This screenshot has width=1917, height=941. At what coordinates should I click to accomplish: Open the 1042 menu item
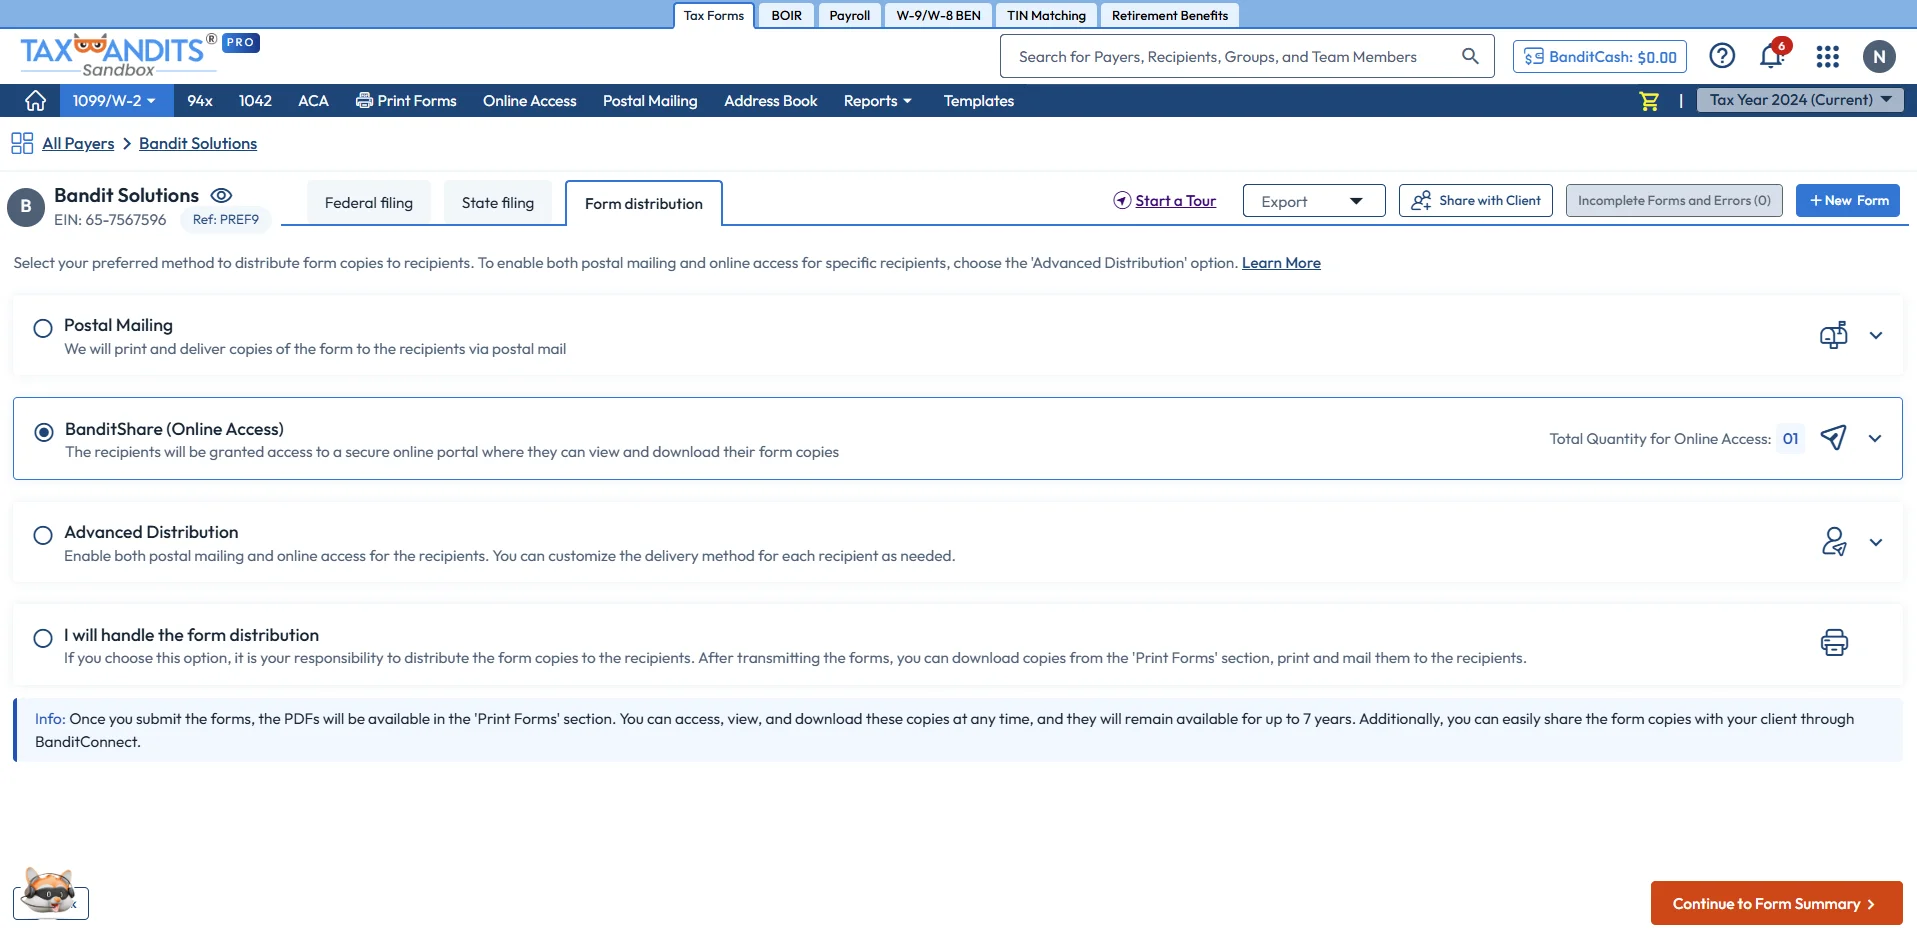[x=255, y=101]
